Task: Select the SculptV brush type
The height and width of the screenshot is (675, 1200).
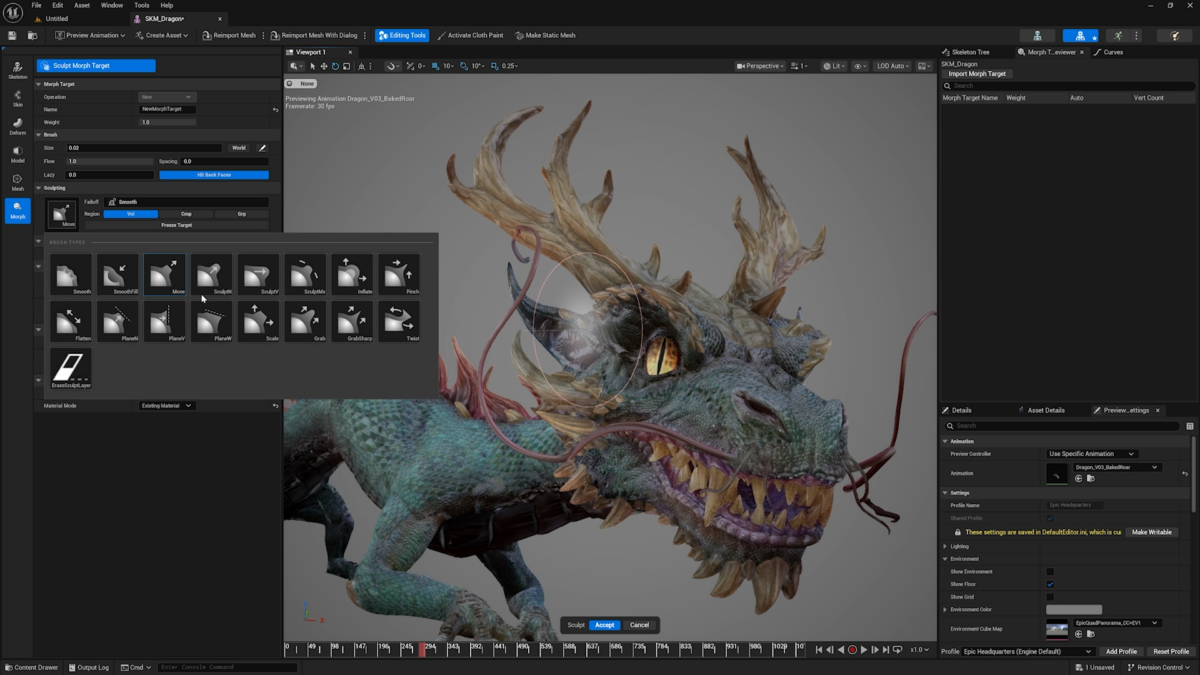Action: click(x=258, y=274)
